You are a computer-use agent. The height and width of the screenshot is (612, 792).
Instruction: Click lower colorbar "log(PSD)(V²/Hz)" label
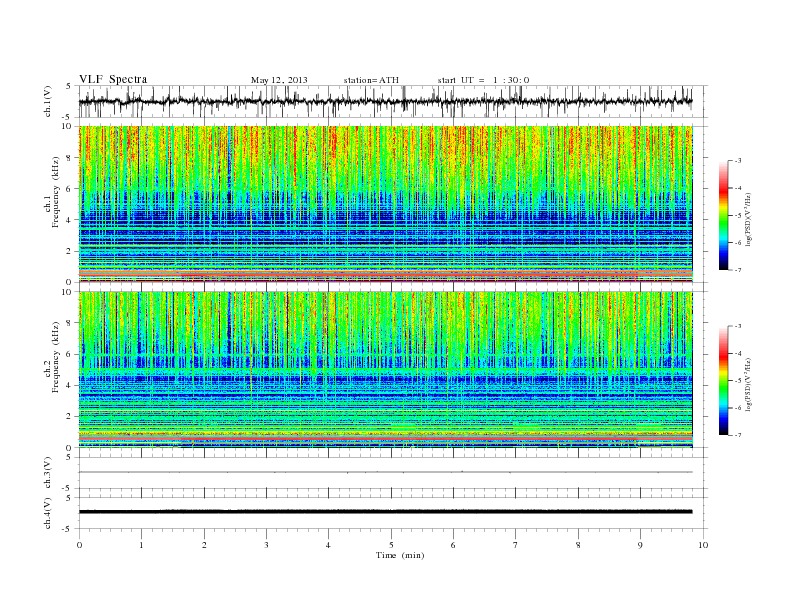click(748, 384)
